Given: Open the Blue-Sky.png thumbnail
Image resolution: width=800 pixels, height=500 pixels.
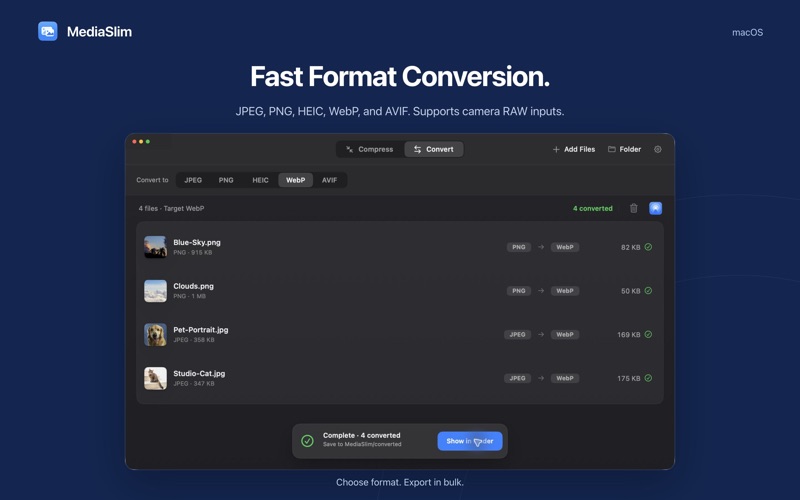Looking at the screenshot, I should pos(155,247).
